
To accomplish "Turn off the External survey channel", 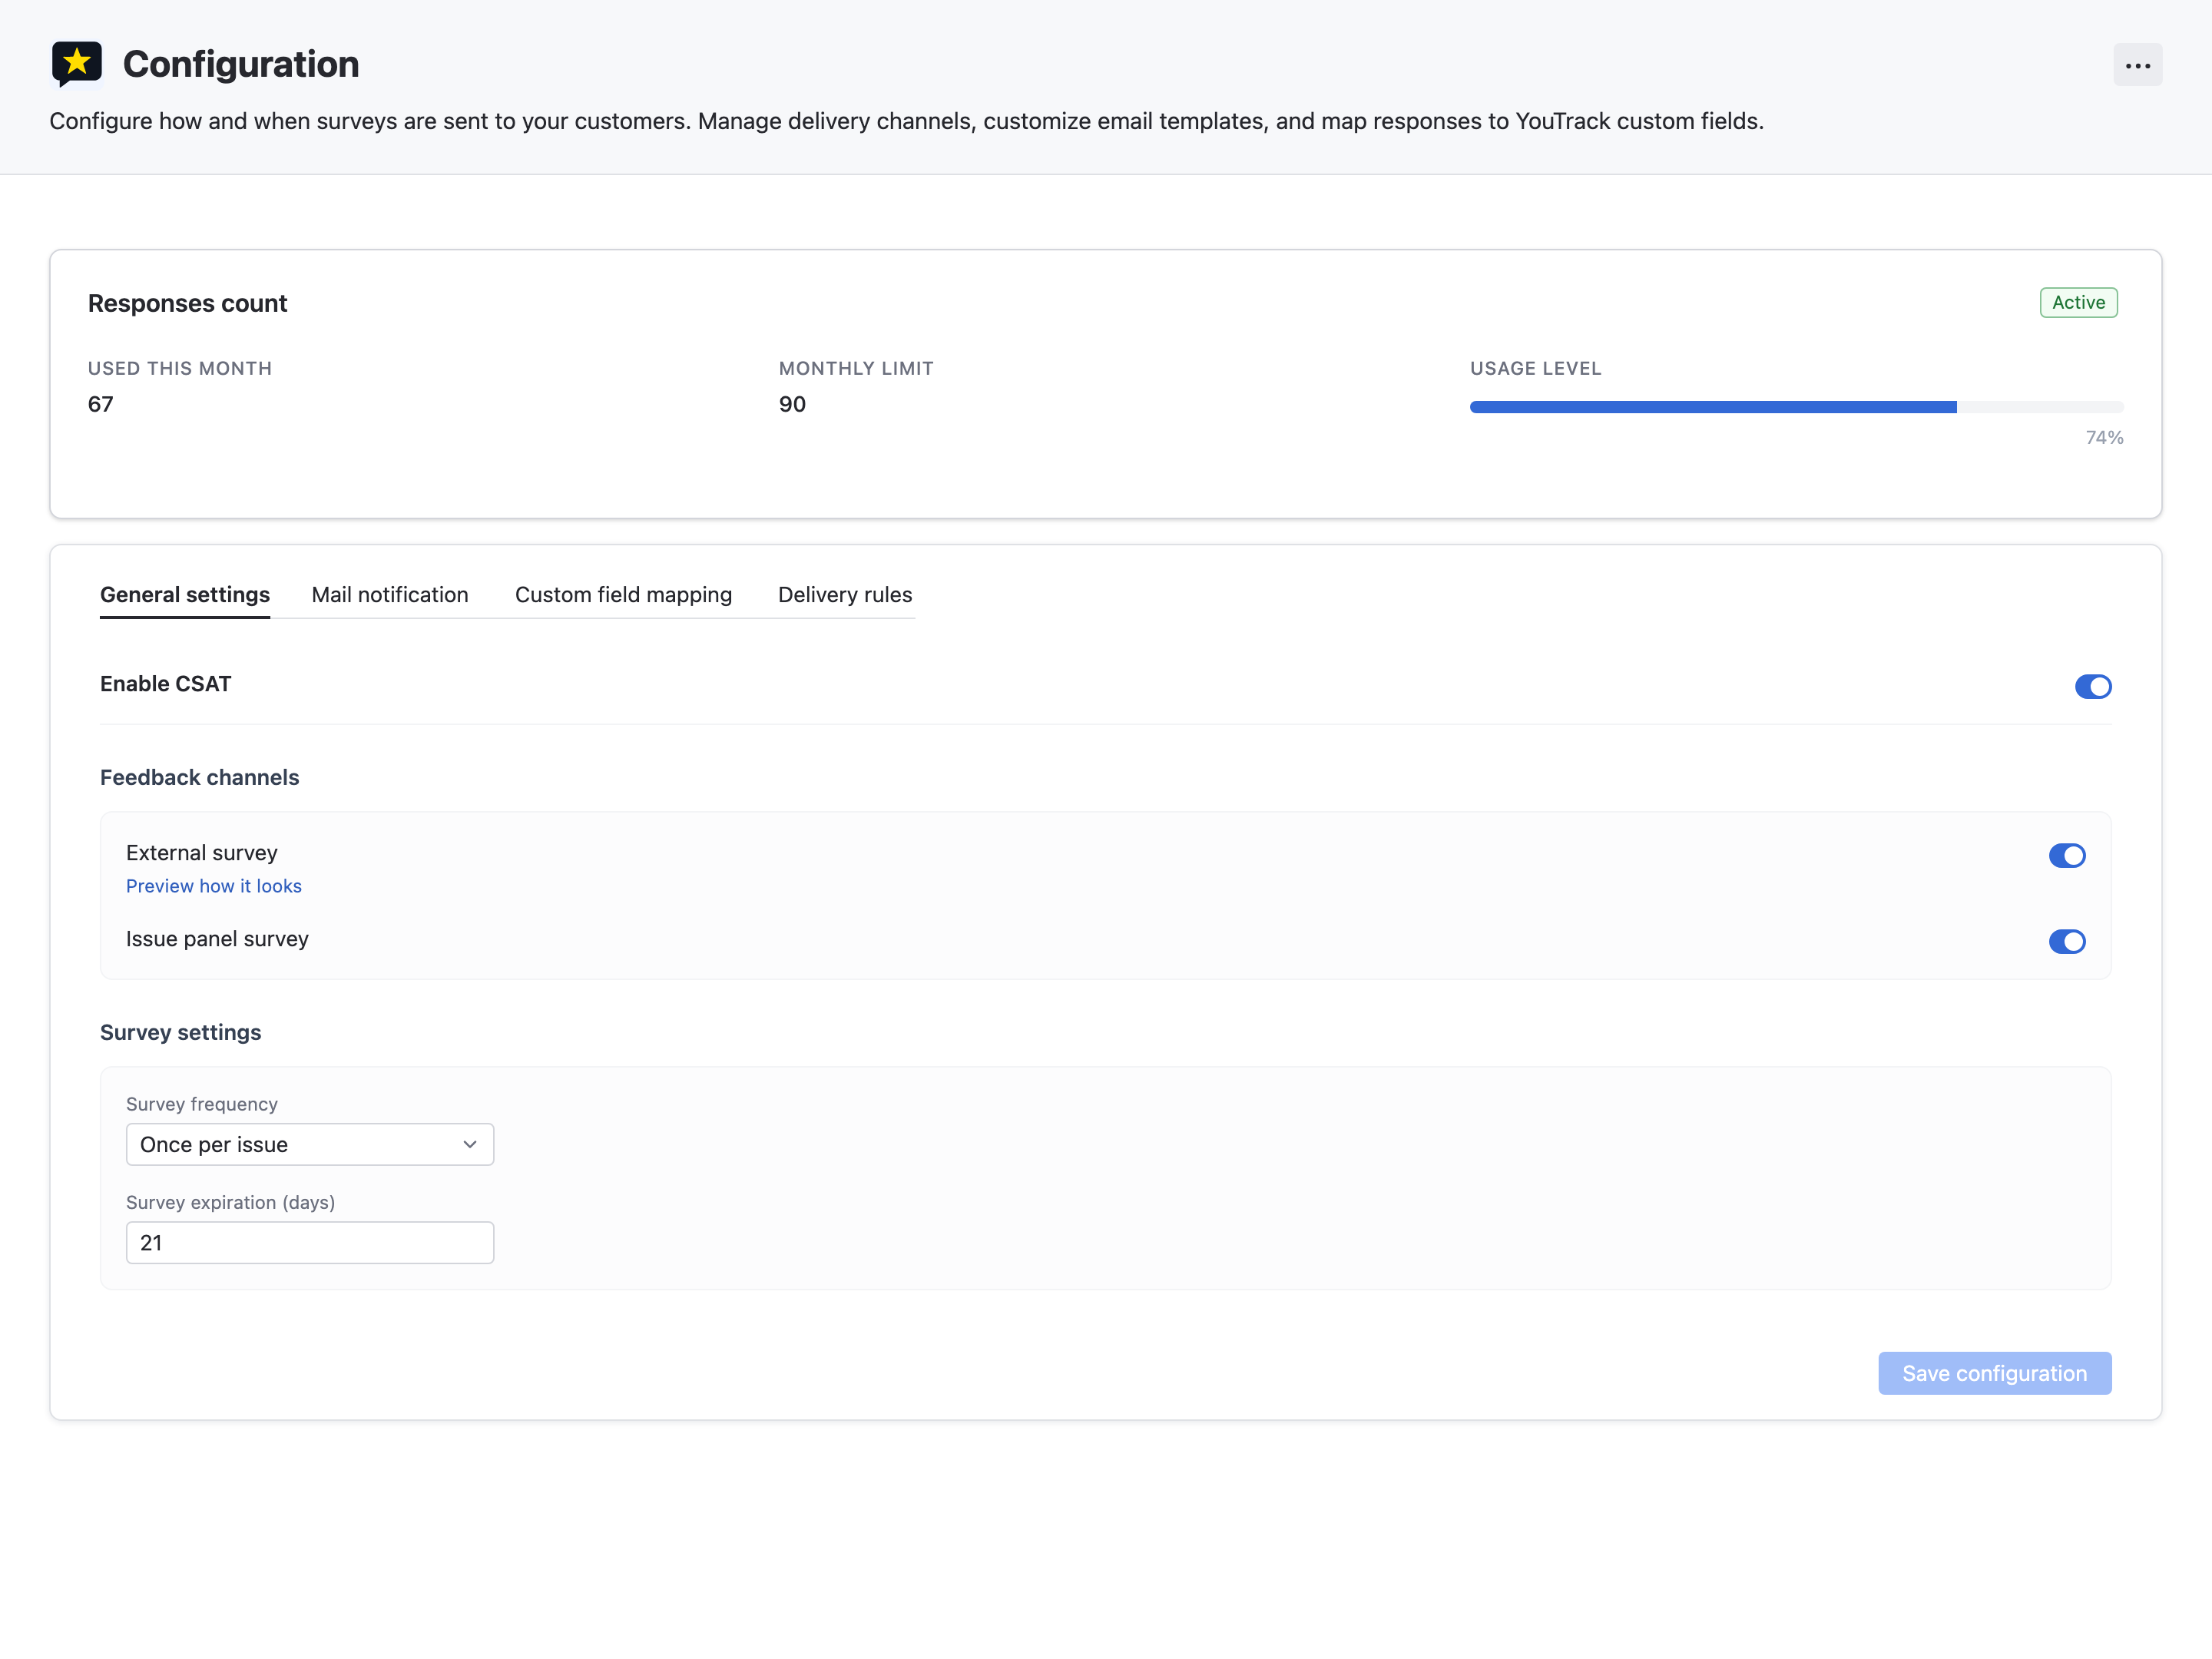I will coord(2066,856).
